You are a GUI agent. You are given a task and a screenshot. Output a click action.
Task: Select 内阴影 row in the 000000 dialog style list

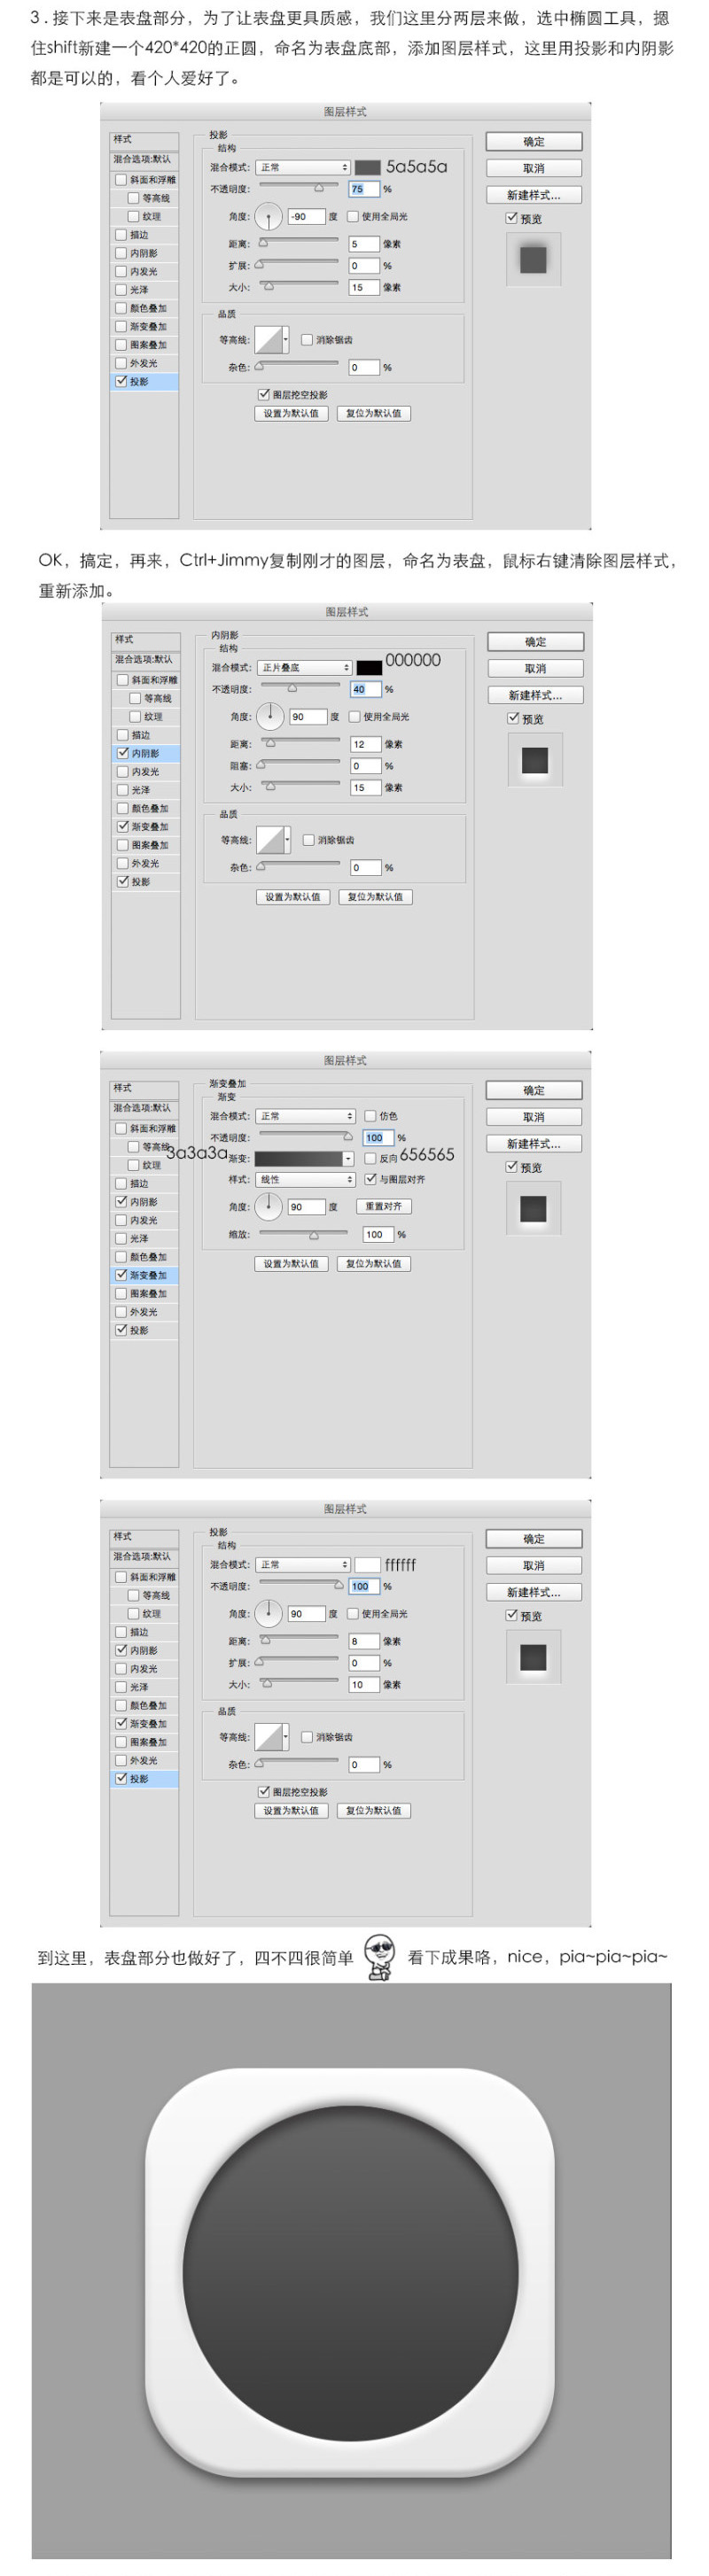pyautogui.click(x=147, y=753)
